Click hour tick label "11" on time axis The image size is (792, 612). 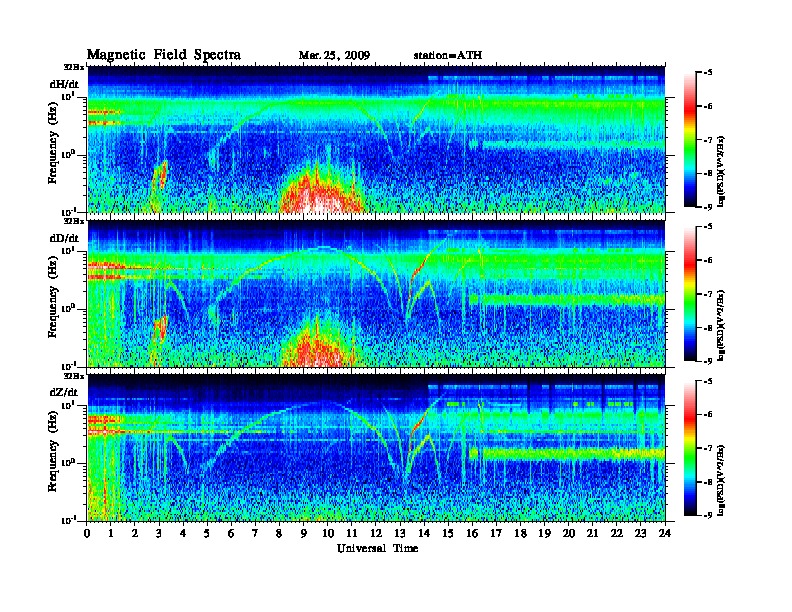pyautogui.click(x=352, y=534)
